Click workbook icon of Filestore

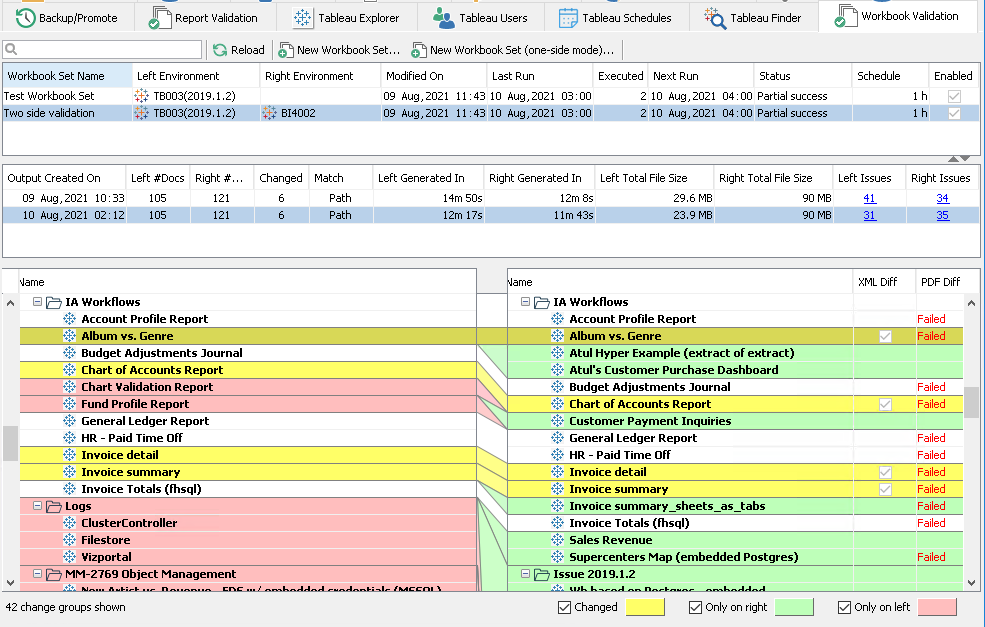tap(70, 540)
